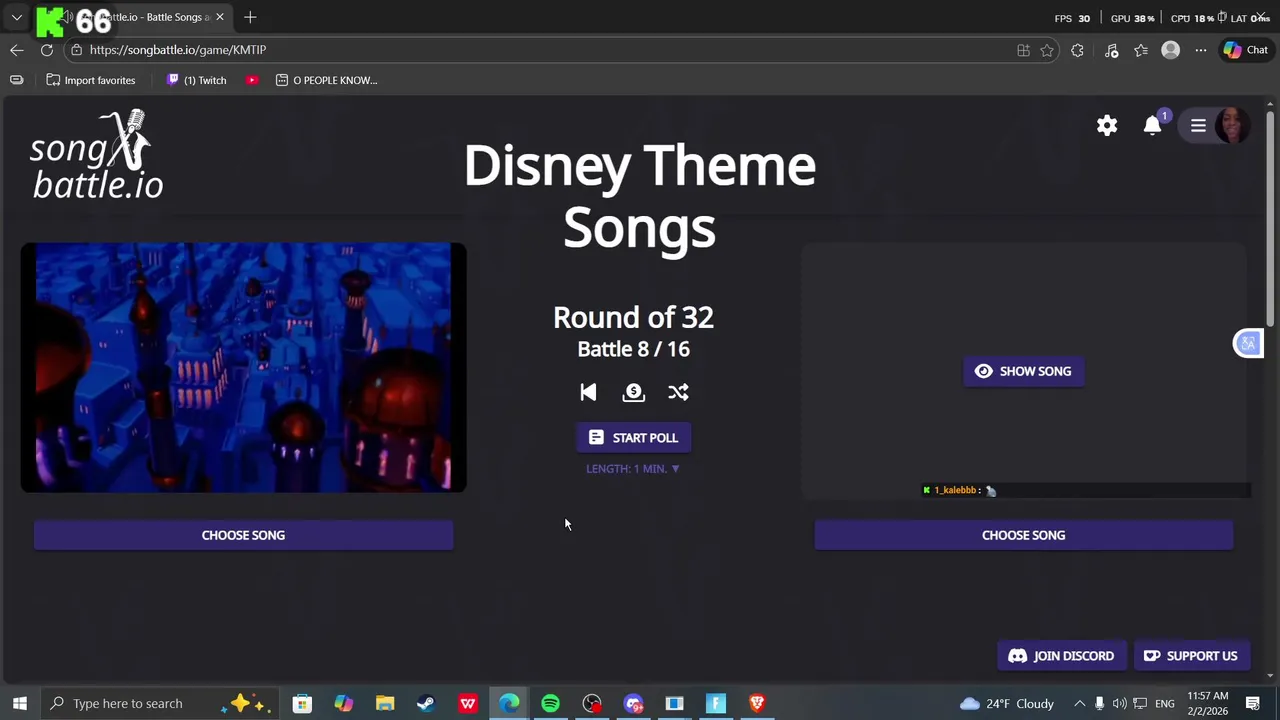
Task: Reveal the hidden right song
Action: pyautogui.click(x=1023, y=371)
